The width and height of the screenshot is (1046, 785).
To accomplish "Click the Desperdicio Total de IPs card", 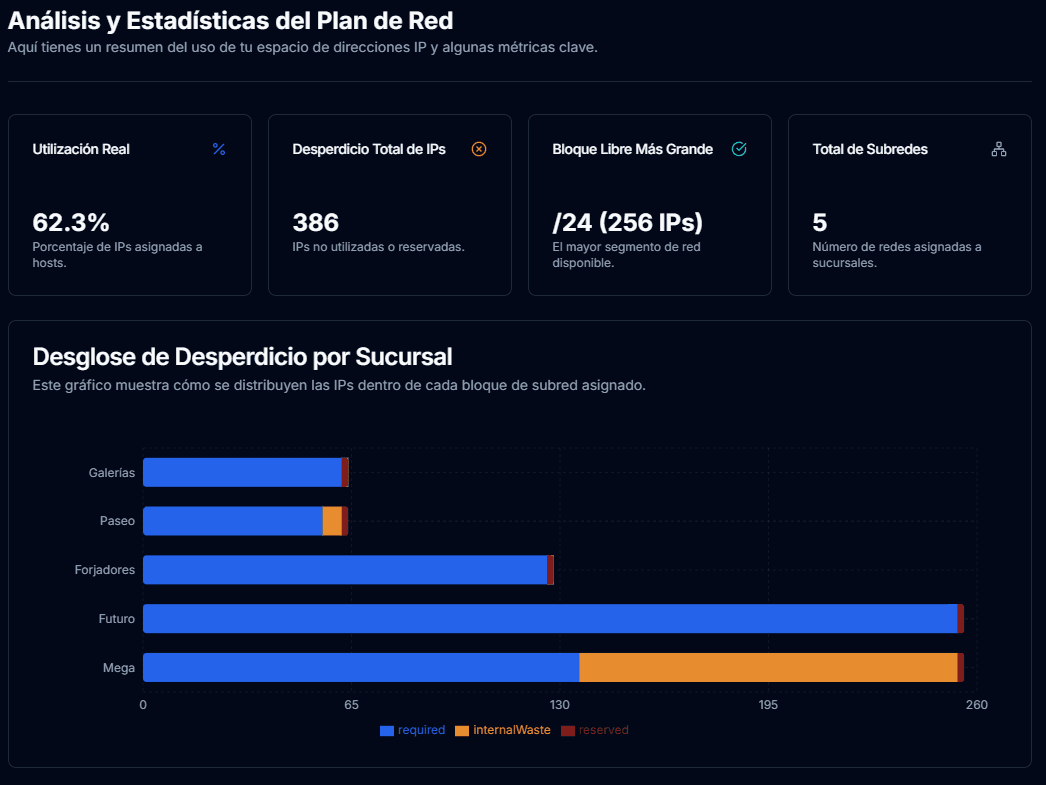I will point(389,203).
